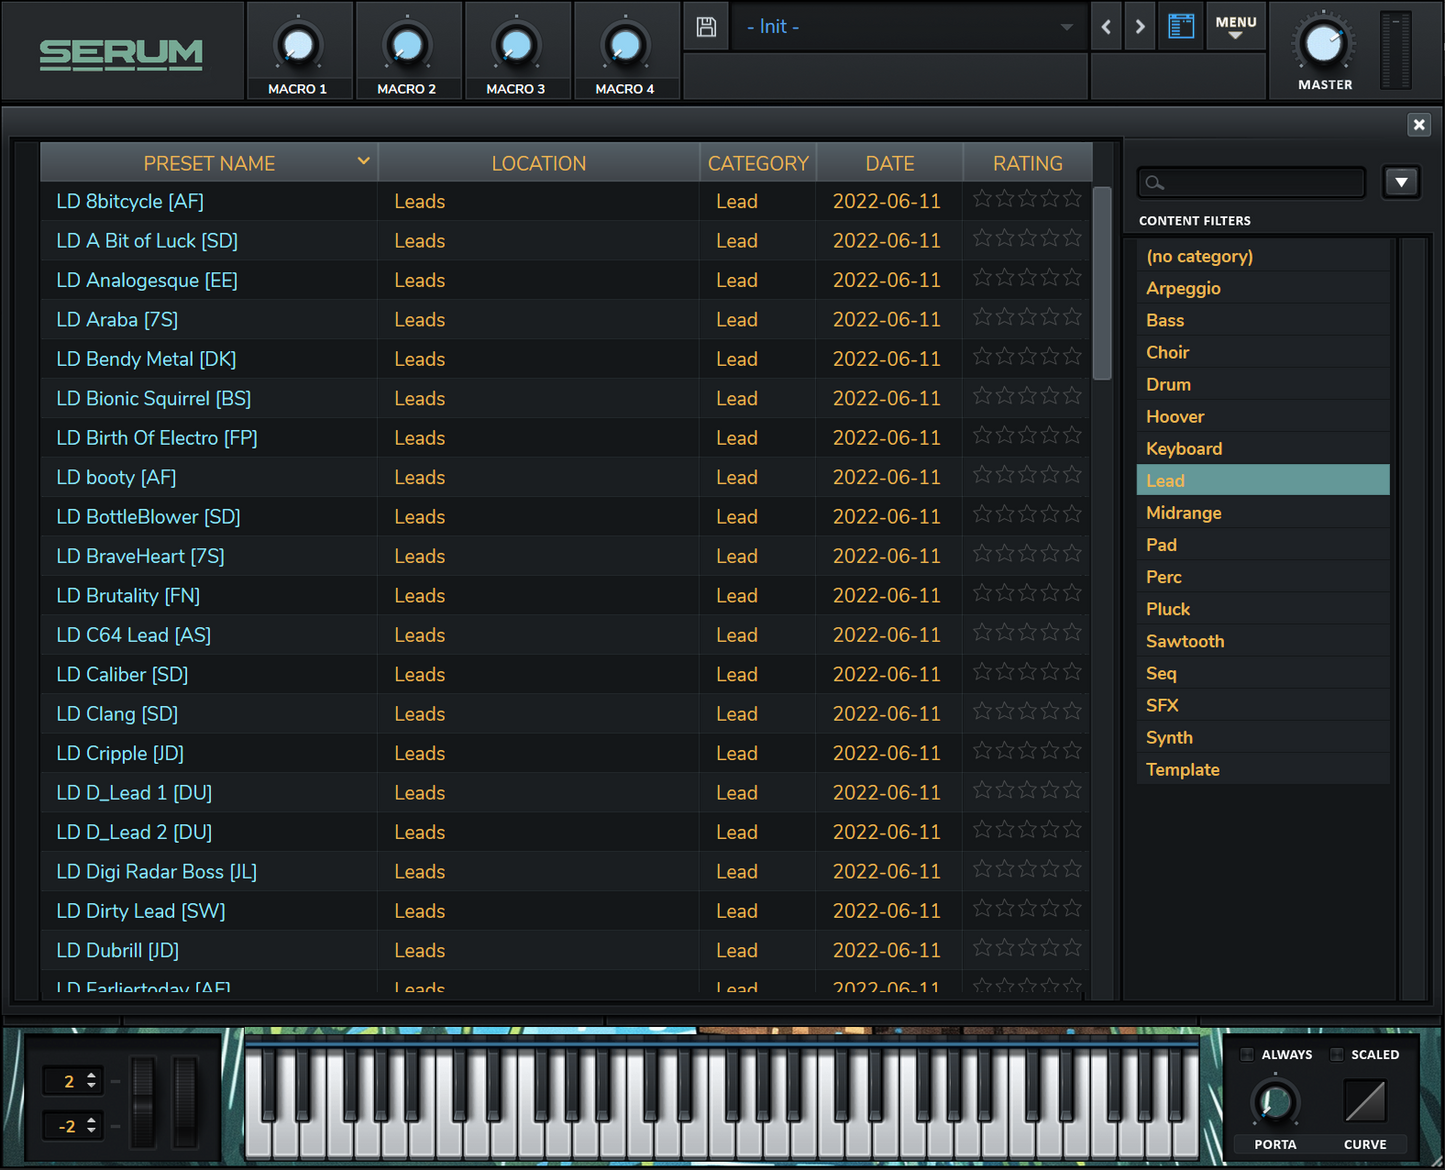
Task: Click the PORTA knob
Action: (x=1275, y=1102)
